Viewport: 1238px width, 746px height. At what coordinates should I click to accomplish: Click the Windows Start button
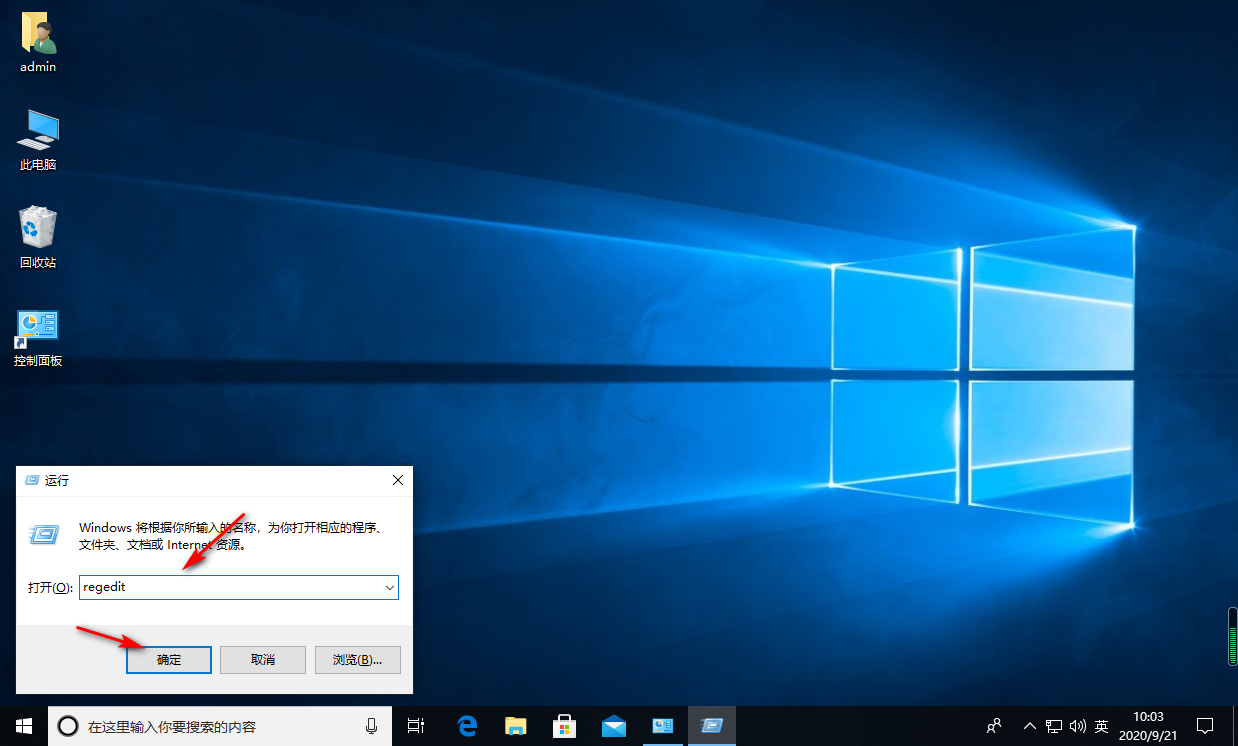24,726
